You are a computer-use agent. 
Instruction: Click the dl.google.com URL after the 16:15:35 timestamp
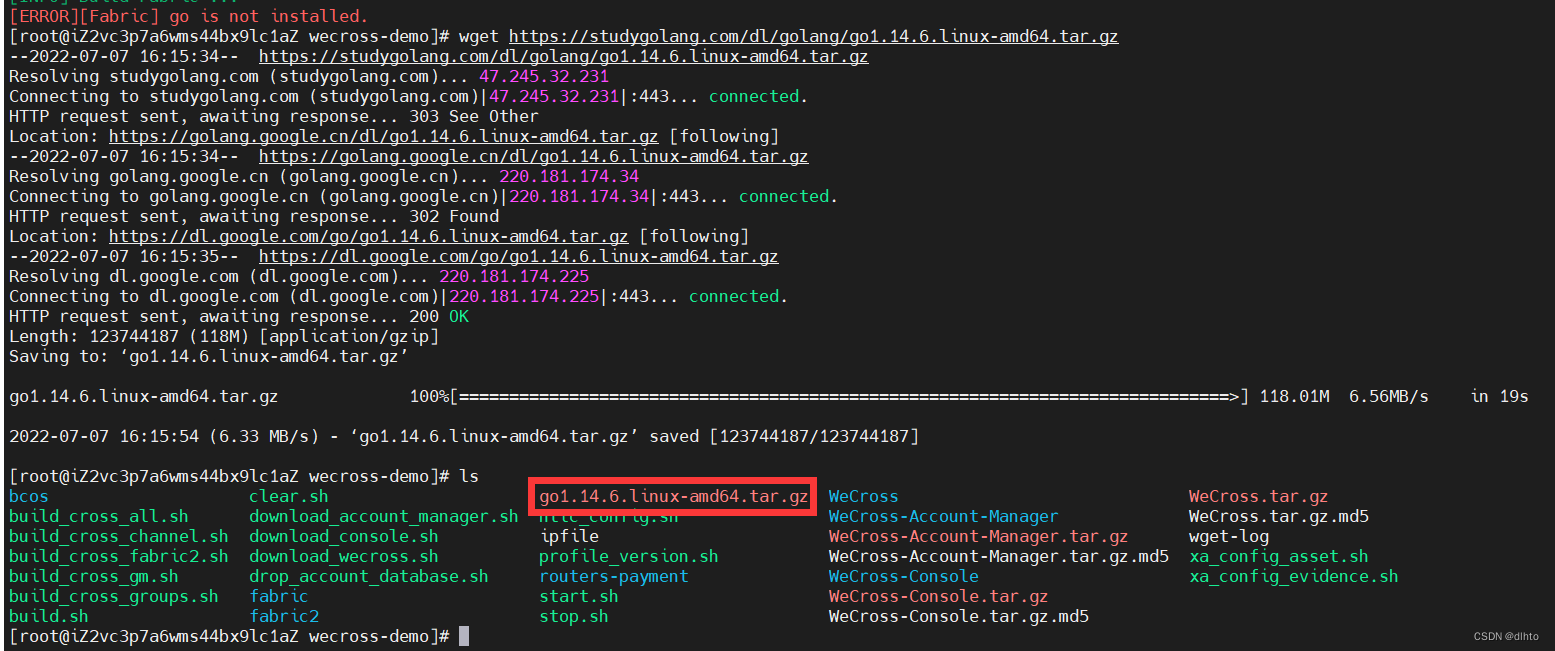point(519,257)
